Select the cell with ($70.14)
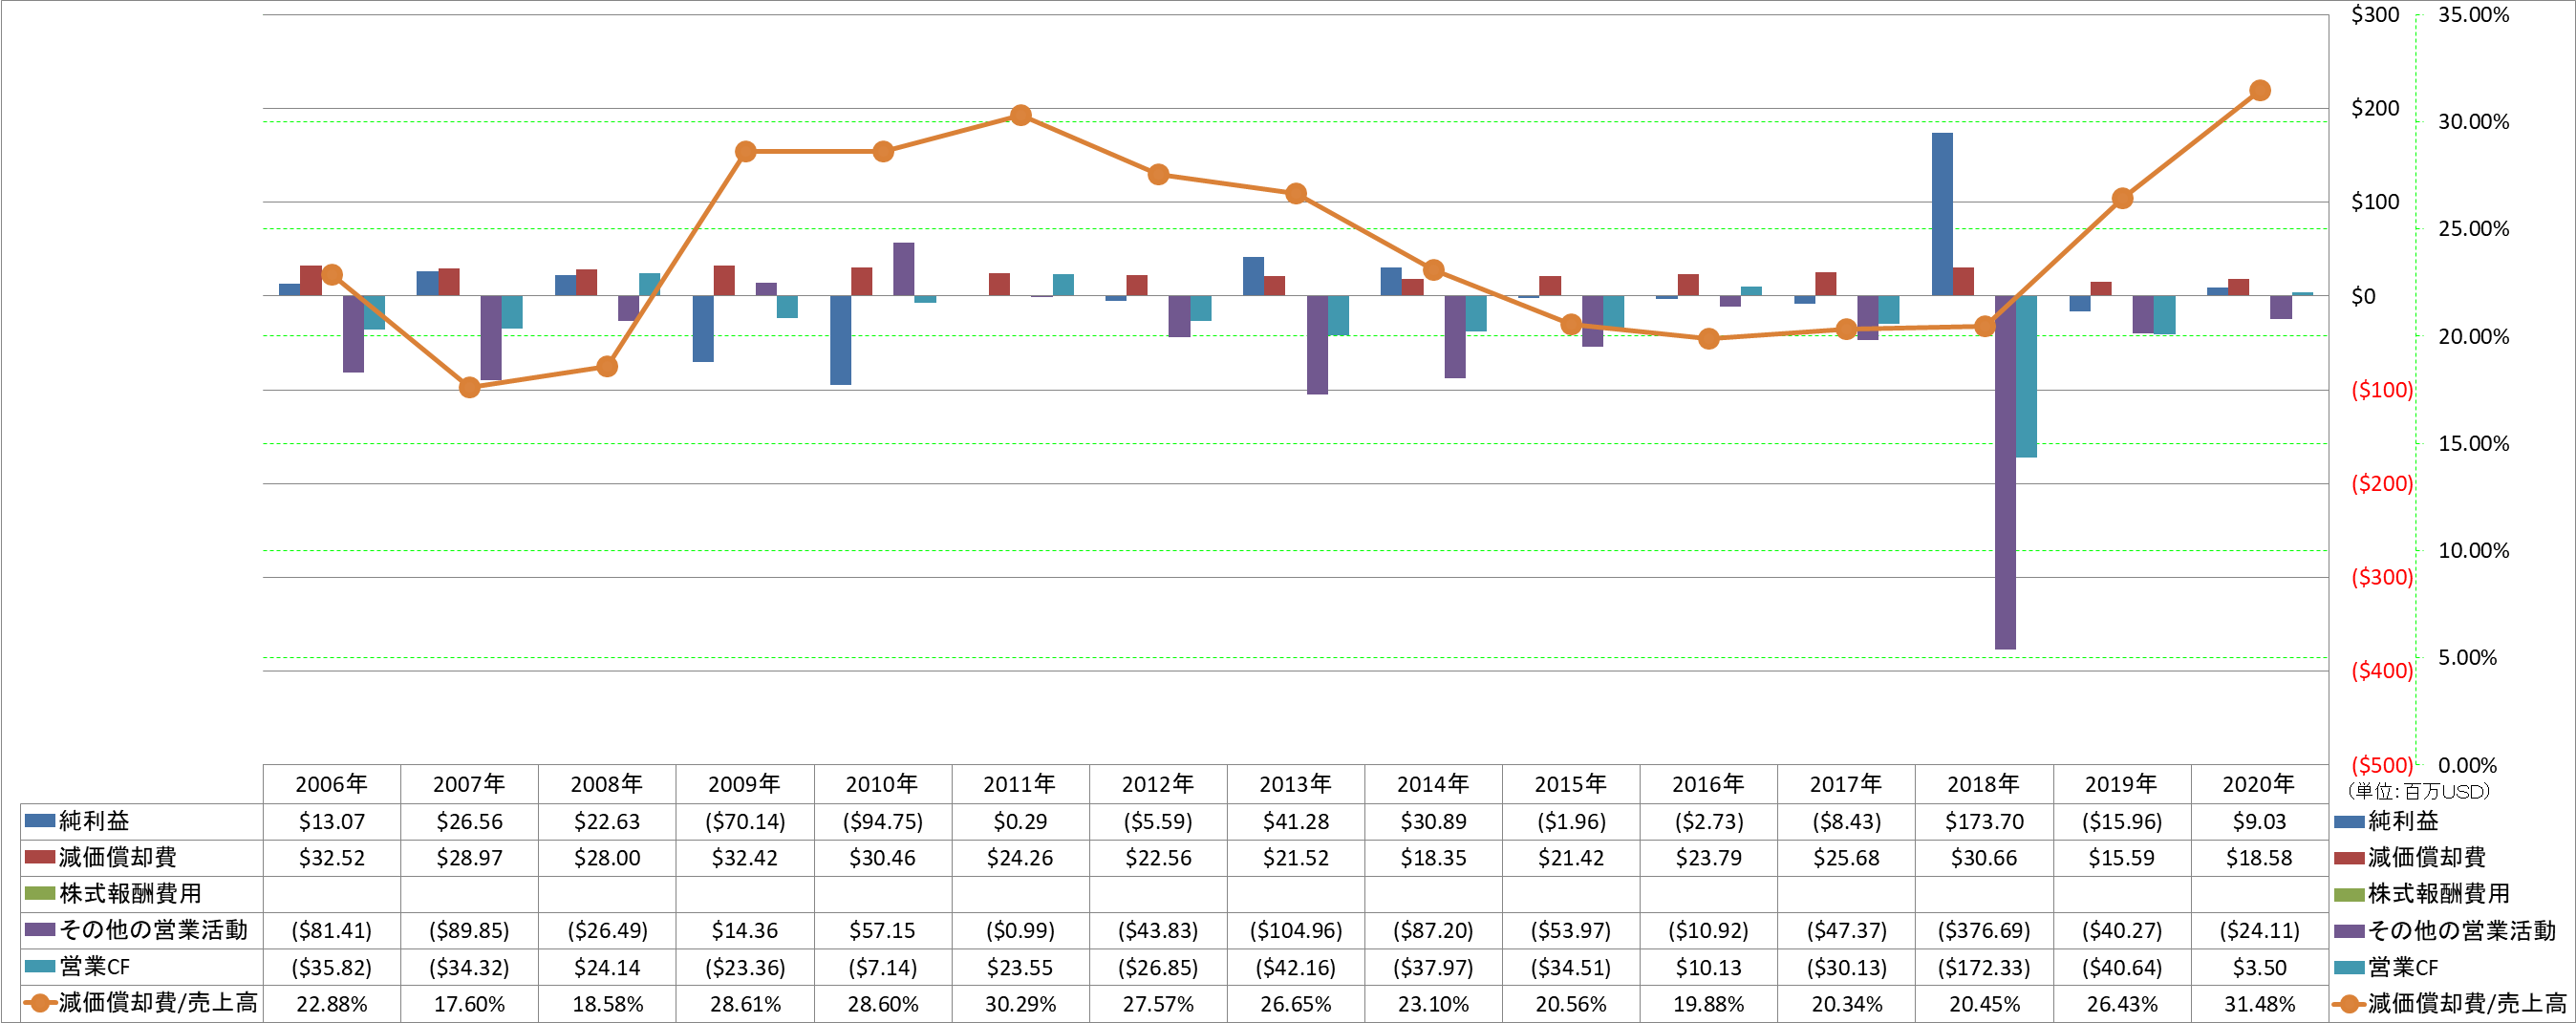The width and height of the screenshot is (2576, 1023). [745, 821]
